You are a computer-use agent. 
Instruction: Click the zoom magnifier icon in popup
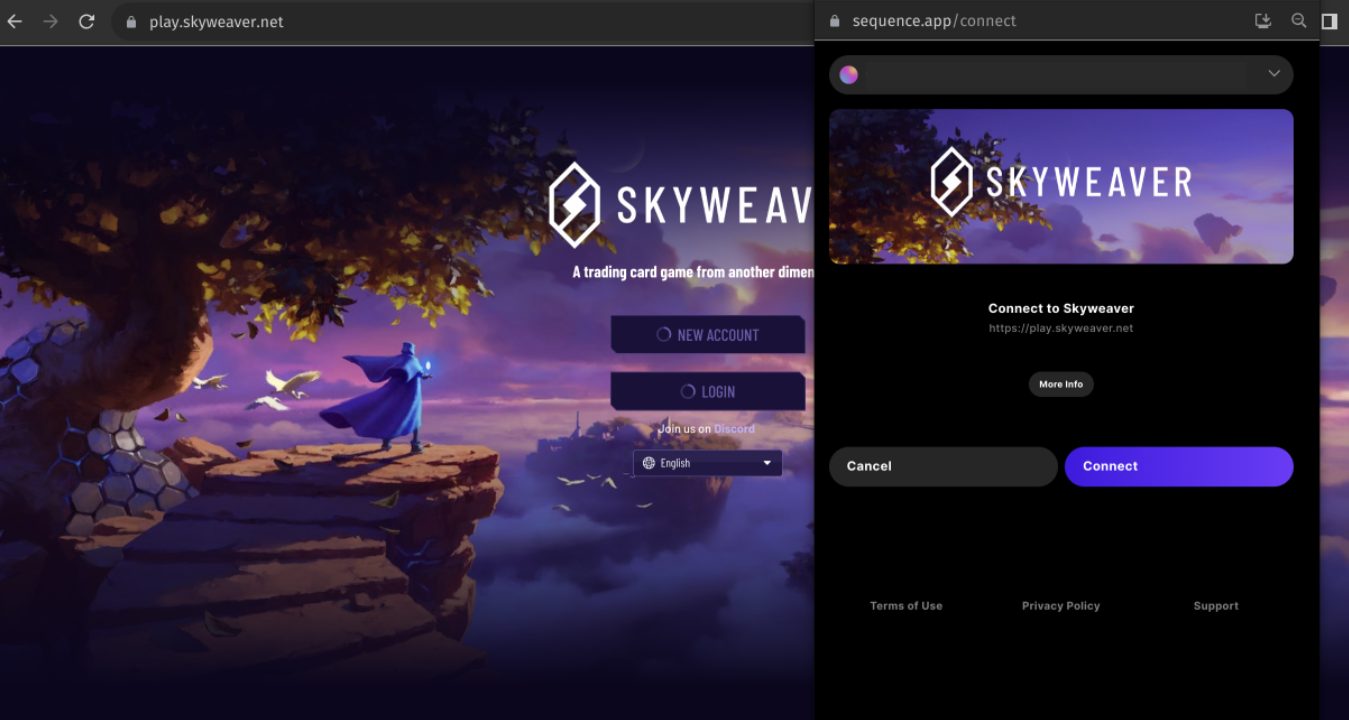[1299, 21]
